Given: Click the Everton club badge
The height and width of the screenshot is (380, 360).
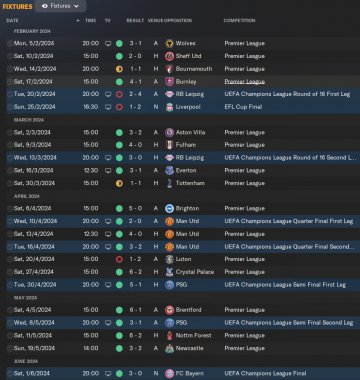Looking at the screenshot, I should (x=169, y=171).
